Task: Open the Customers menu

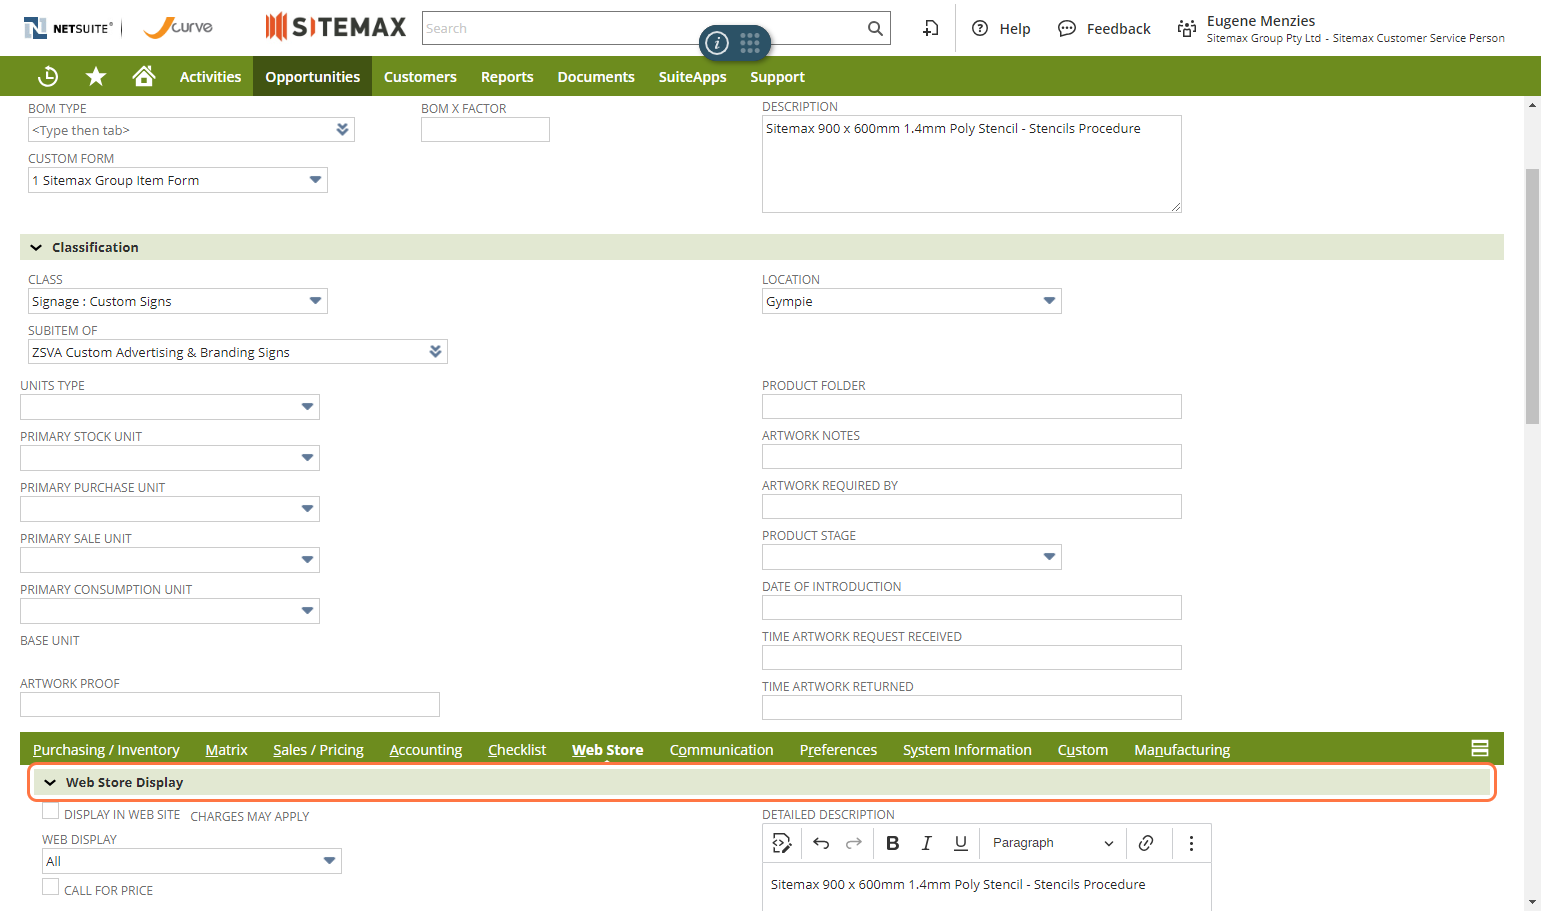Action: [x=420, y=77]
